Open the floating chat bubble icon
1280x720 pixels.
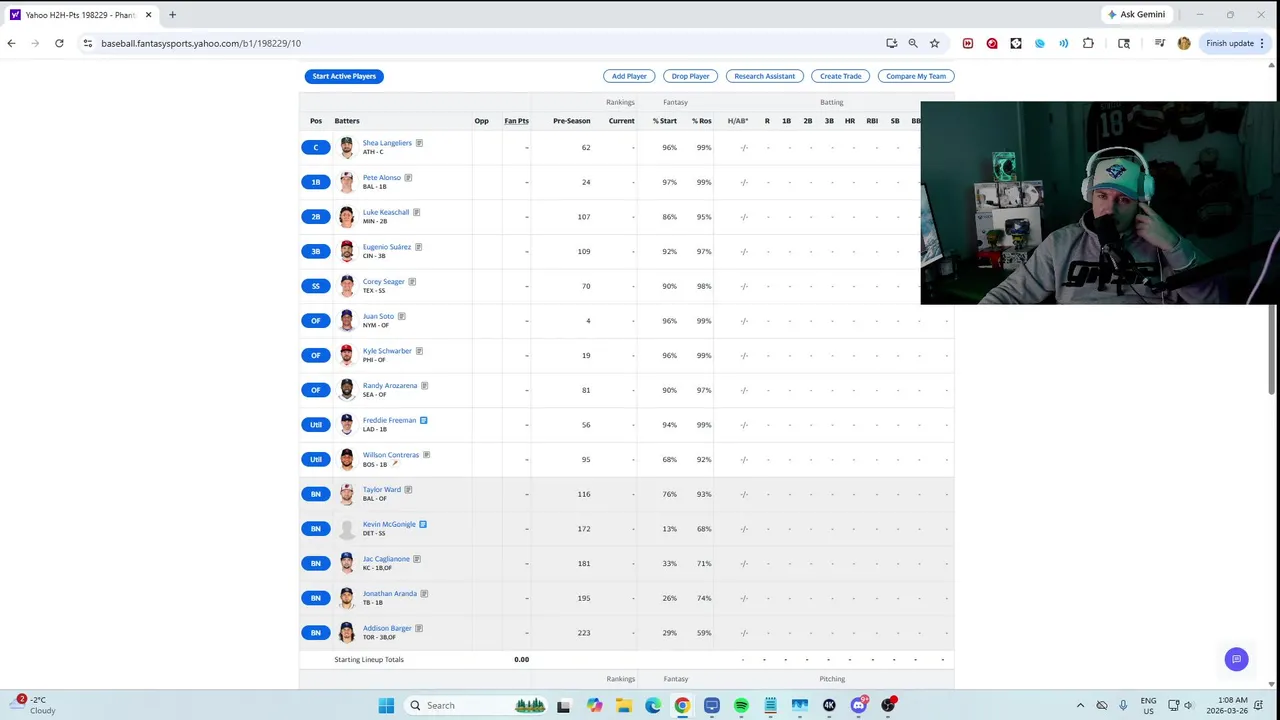tap(1237, 659)
